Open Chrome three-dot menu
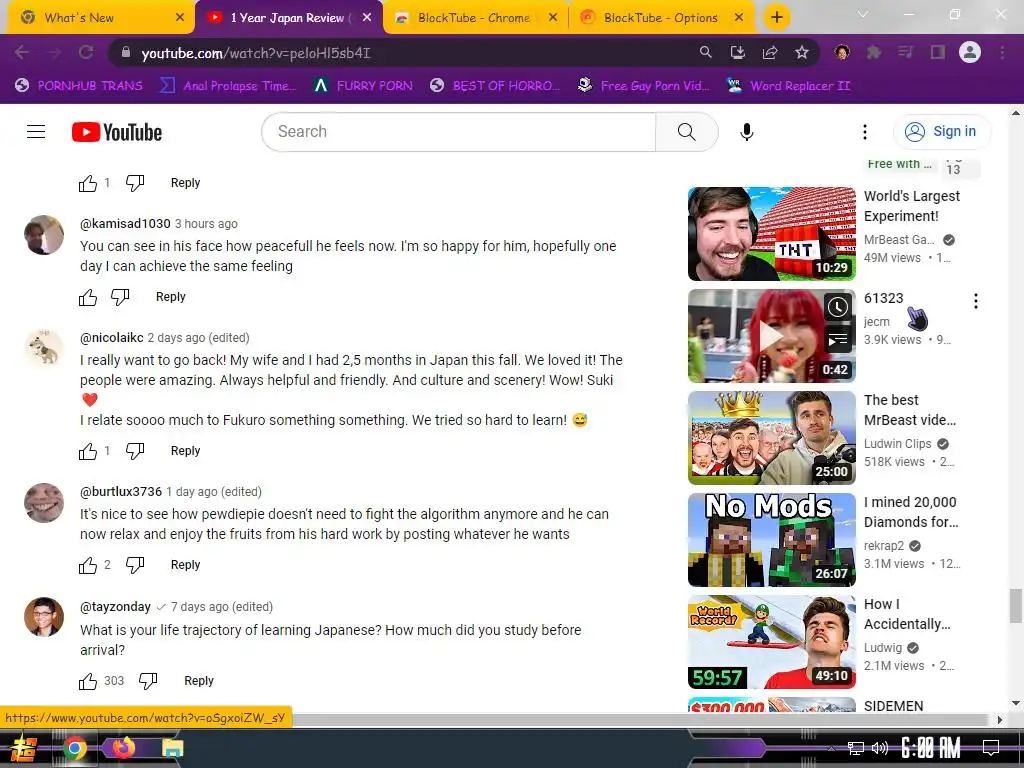This screenshot has height=768, width=1024. 1002,52
